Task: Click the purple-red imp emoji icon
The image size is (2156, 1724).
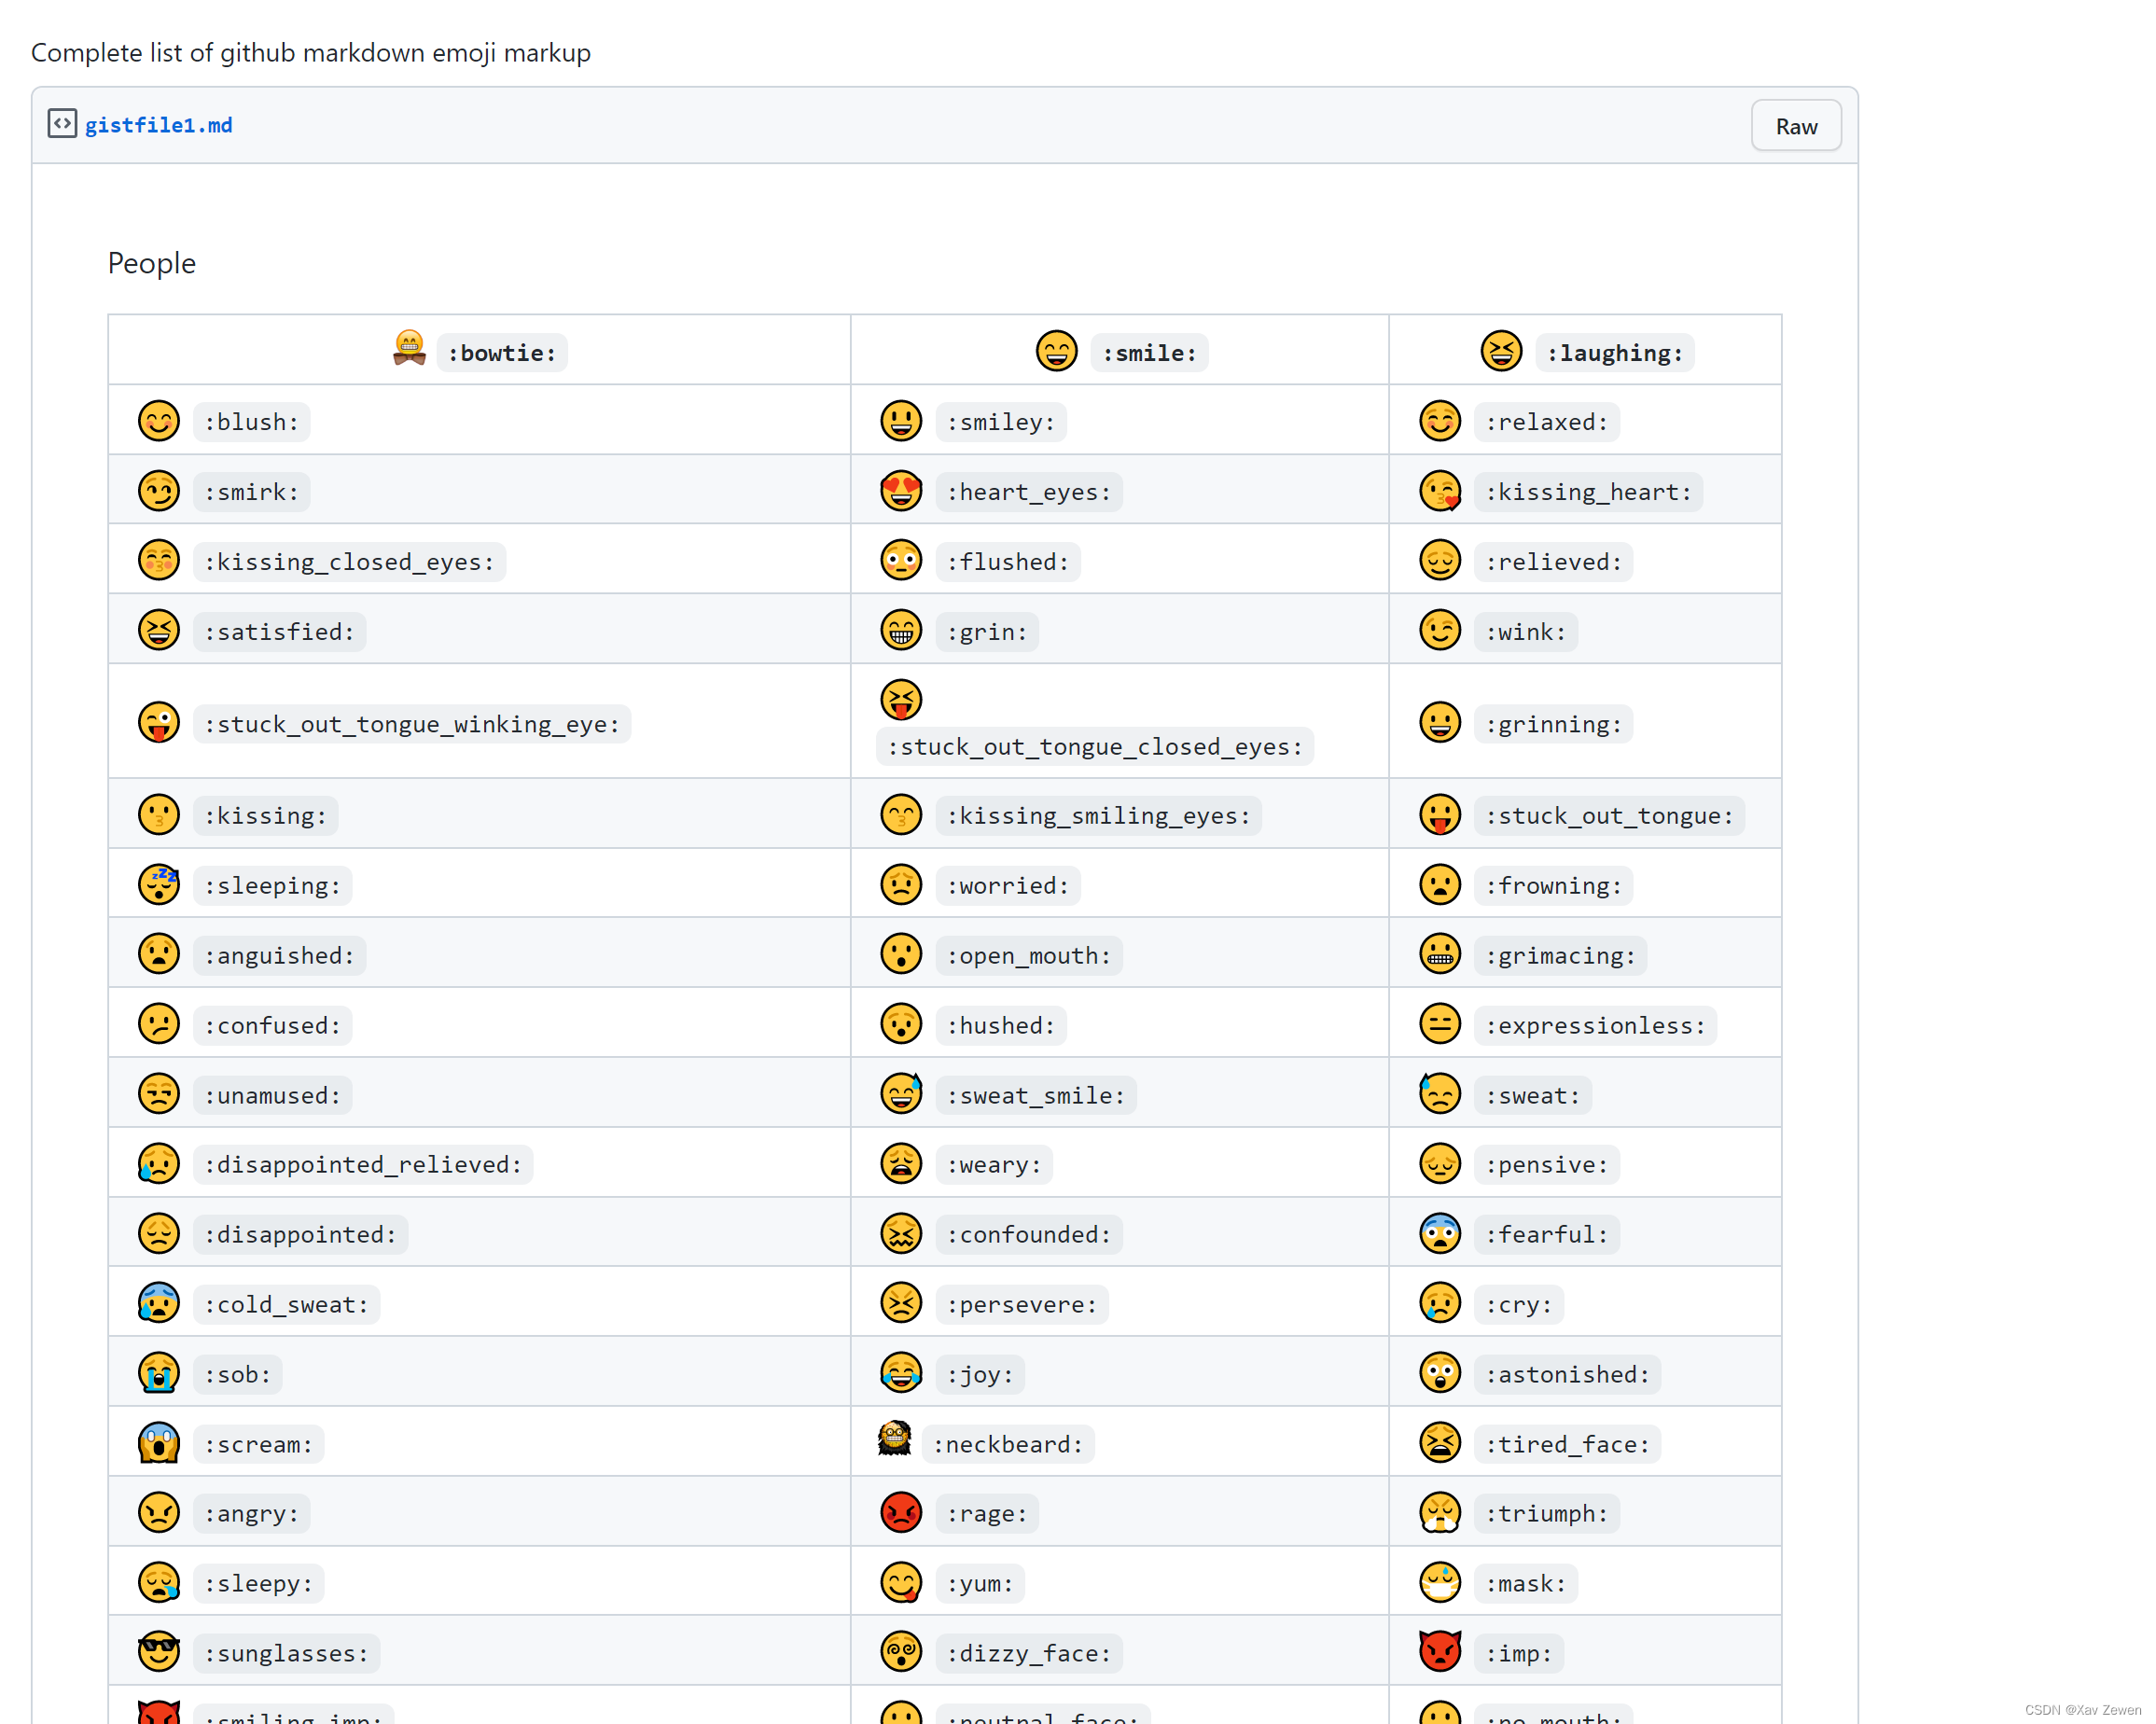Action: coord(1439,1651)
